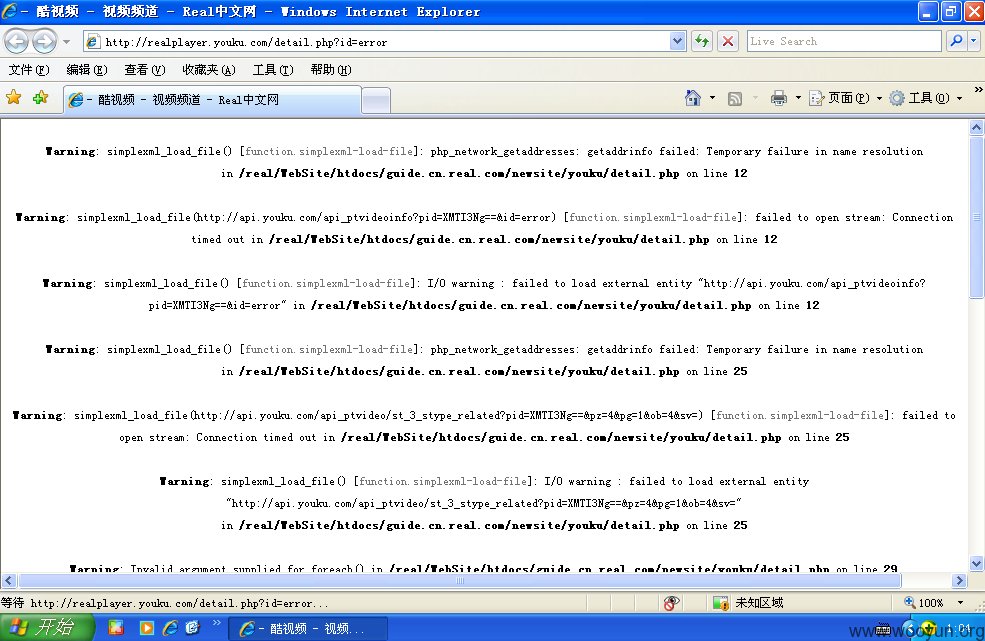Go forward with the Forward arrow button
Image resolution: width=985 pixels, height=641 pixels.
[x=44, y=41]
